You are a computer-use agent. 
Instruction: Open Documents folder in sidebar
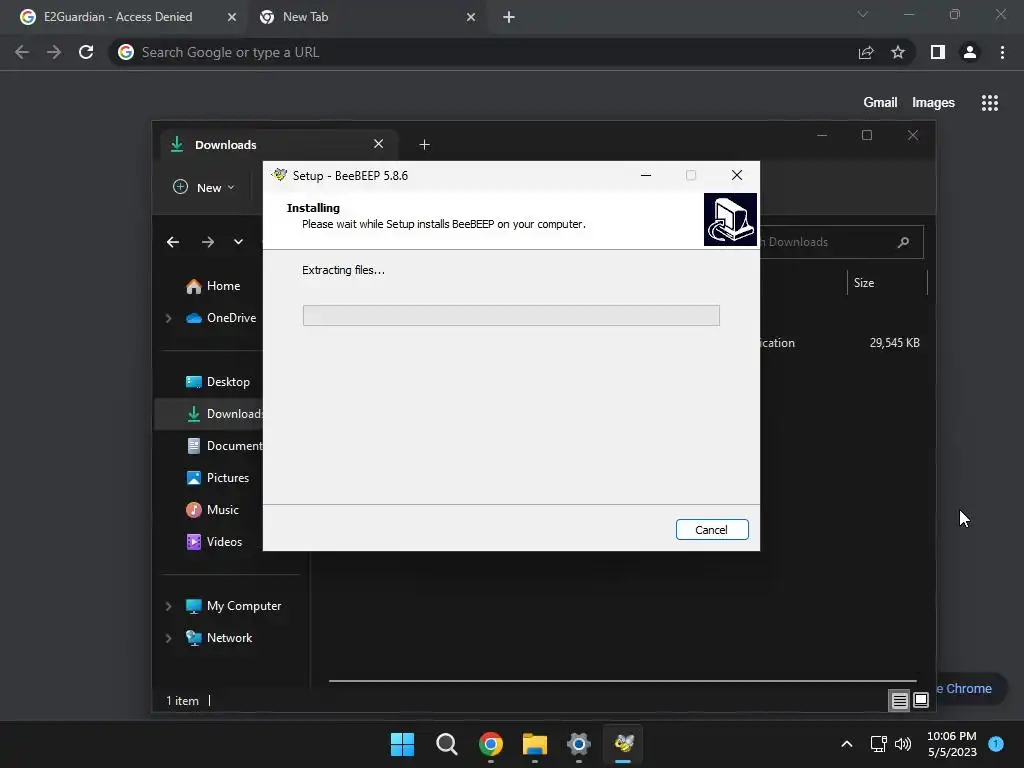(x=223, y=446)
